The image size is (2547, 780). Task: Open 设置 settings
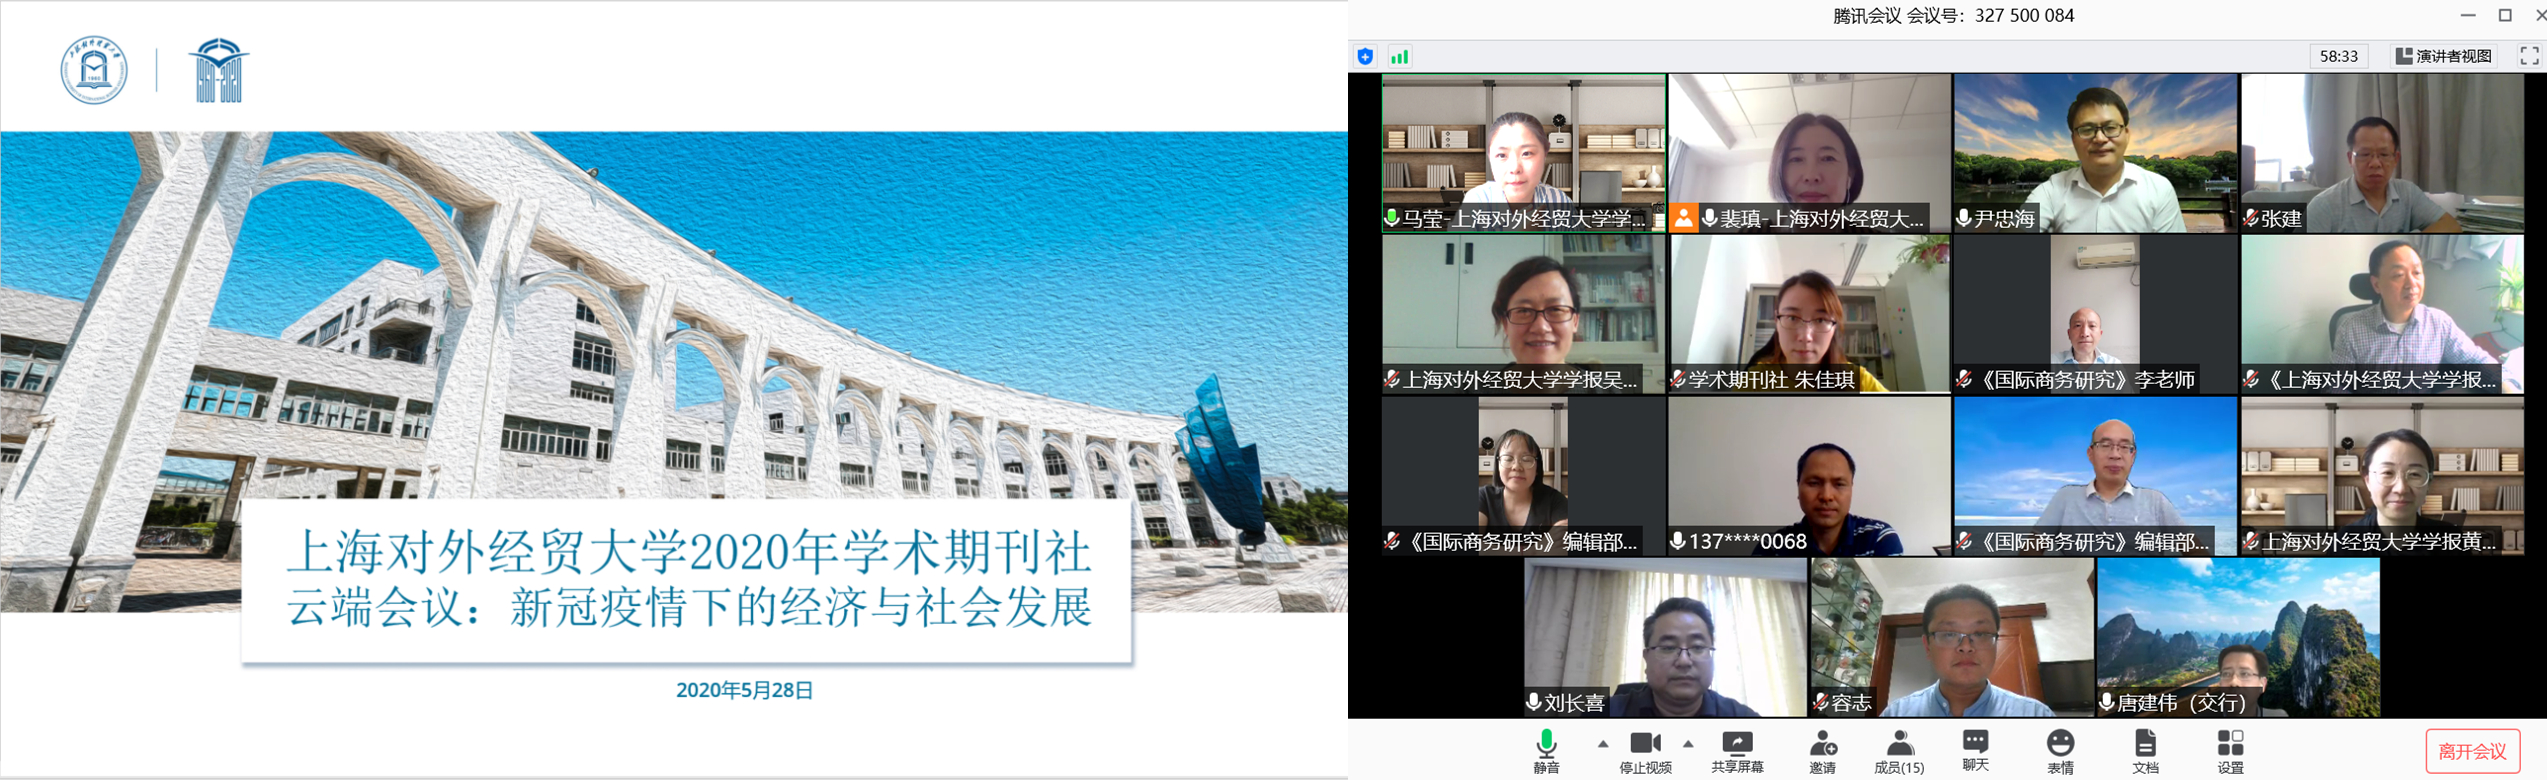pyautogui.click(x=2230, y=750)
